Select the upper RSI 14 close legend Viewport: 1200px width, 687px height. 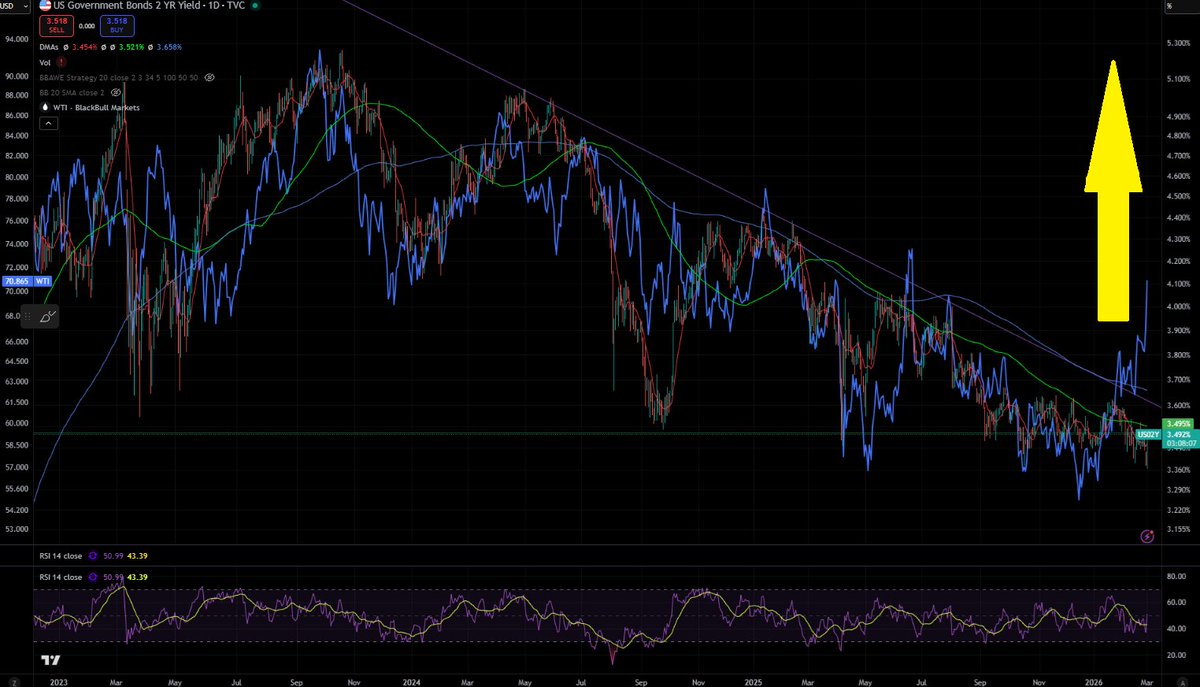(62, 556)
